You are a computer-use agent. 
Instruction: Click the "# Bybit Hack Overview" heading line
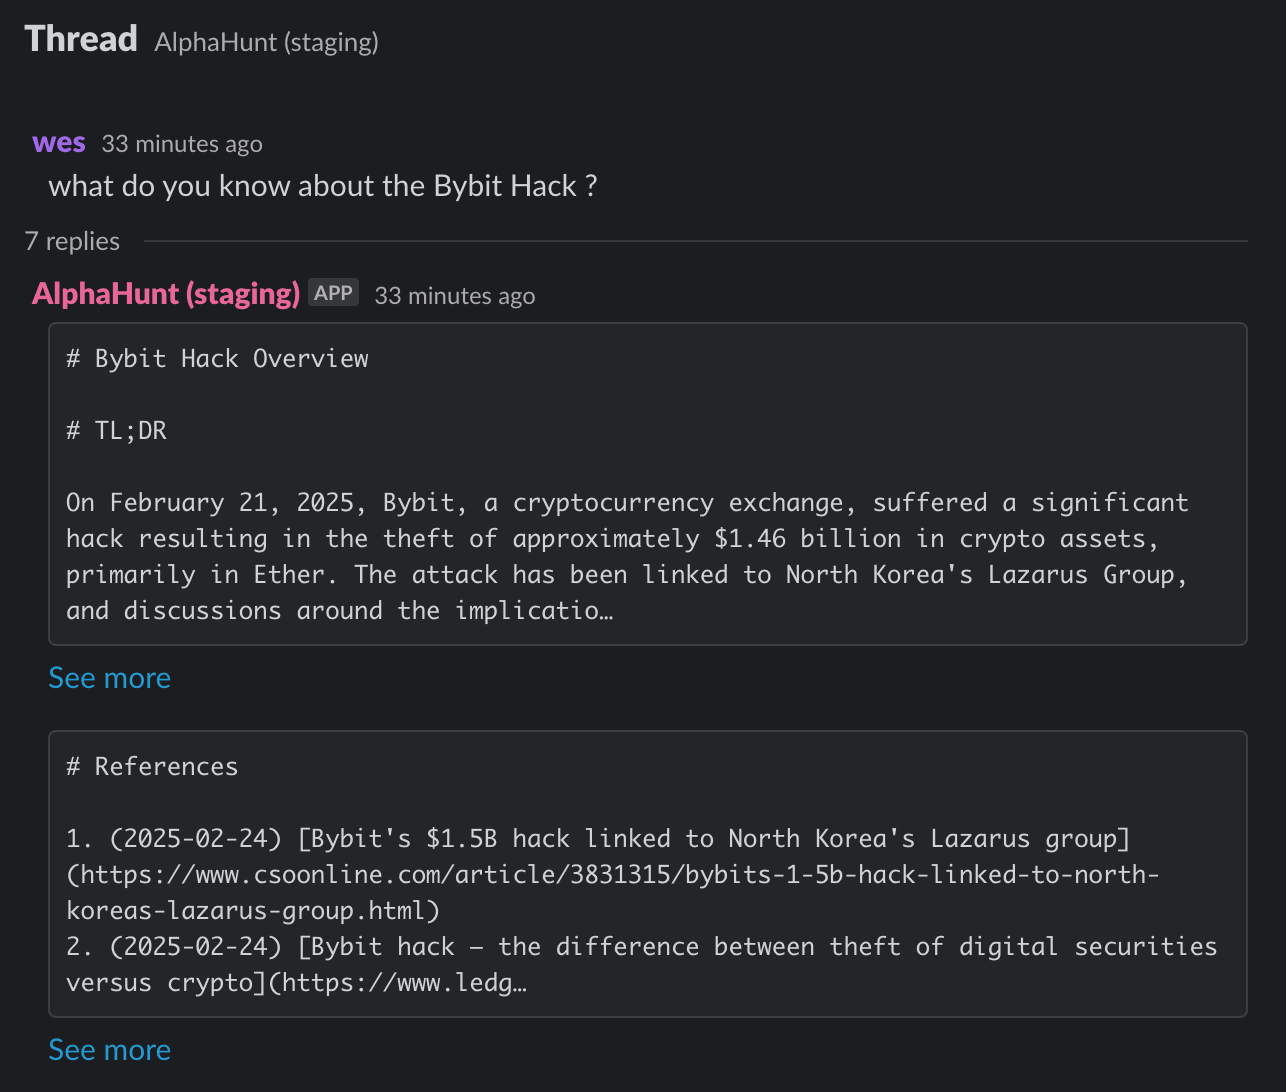click(x=217, y=359)
